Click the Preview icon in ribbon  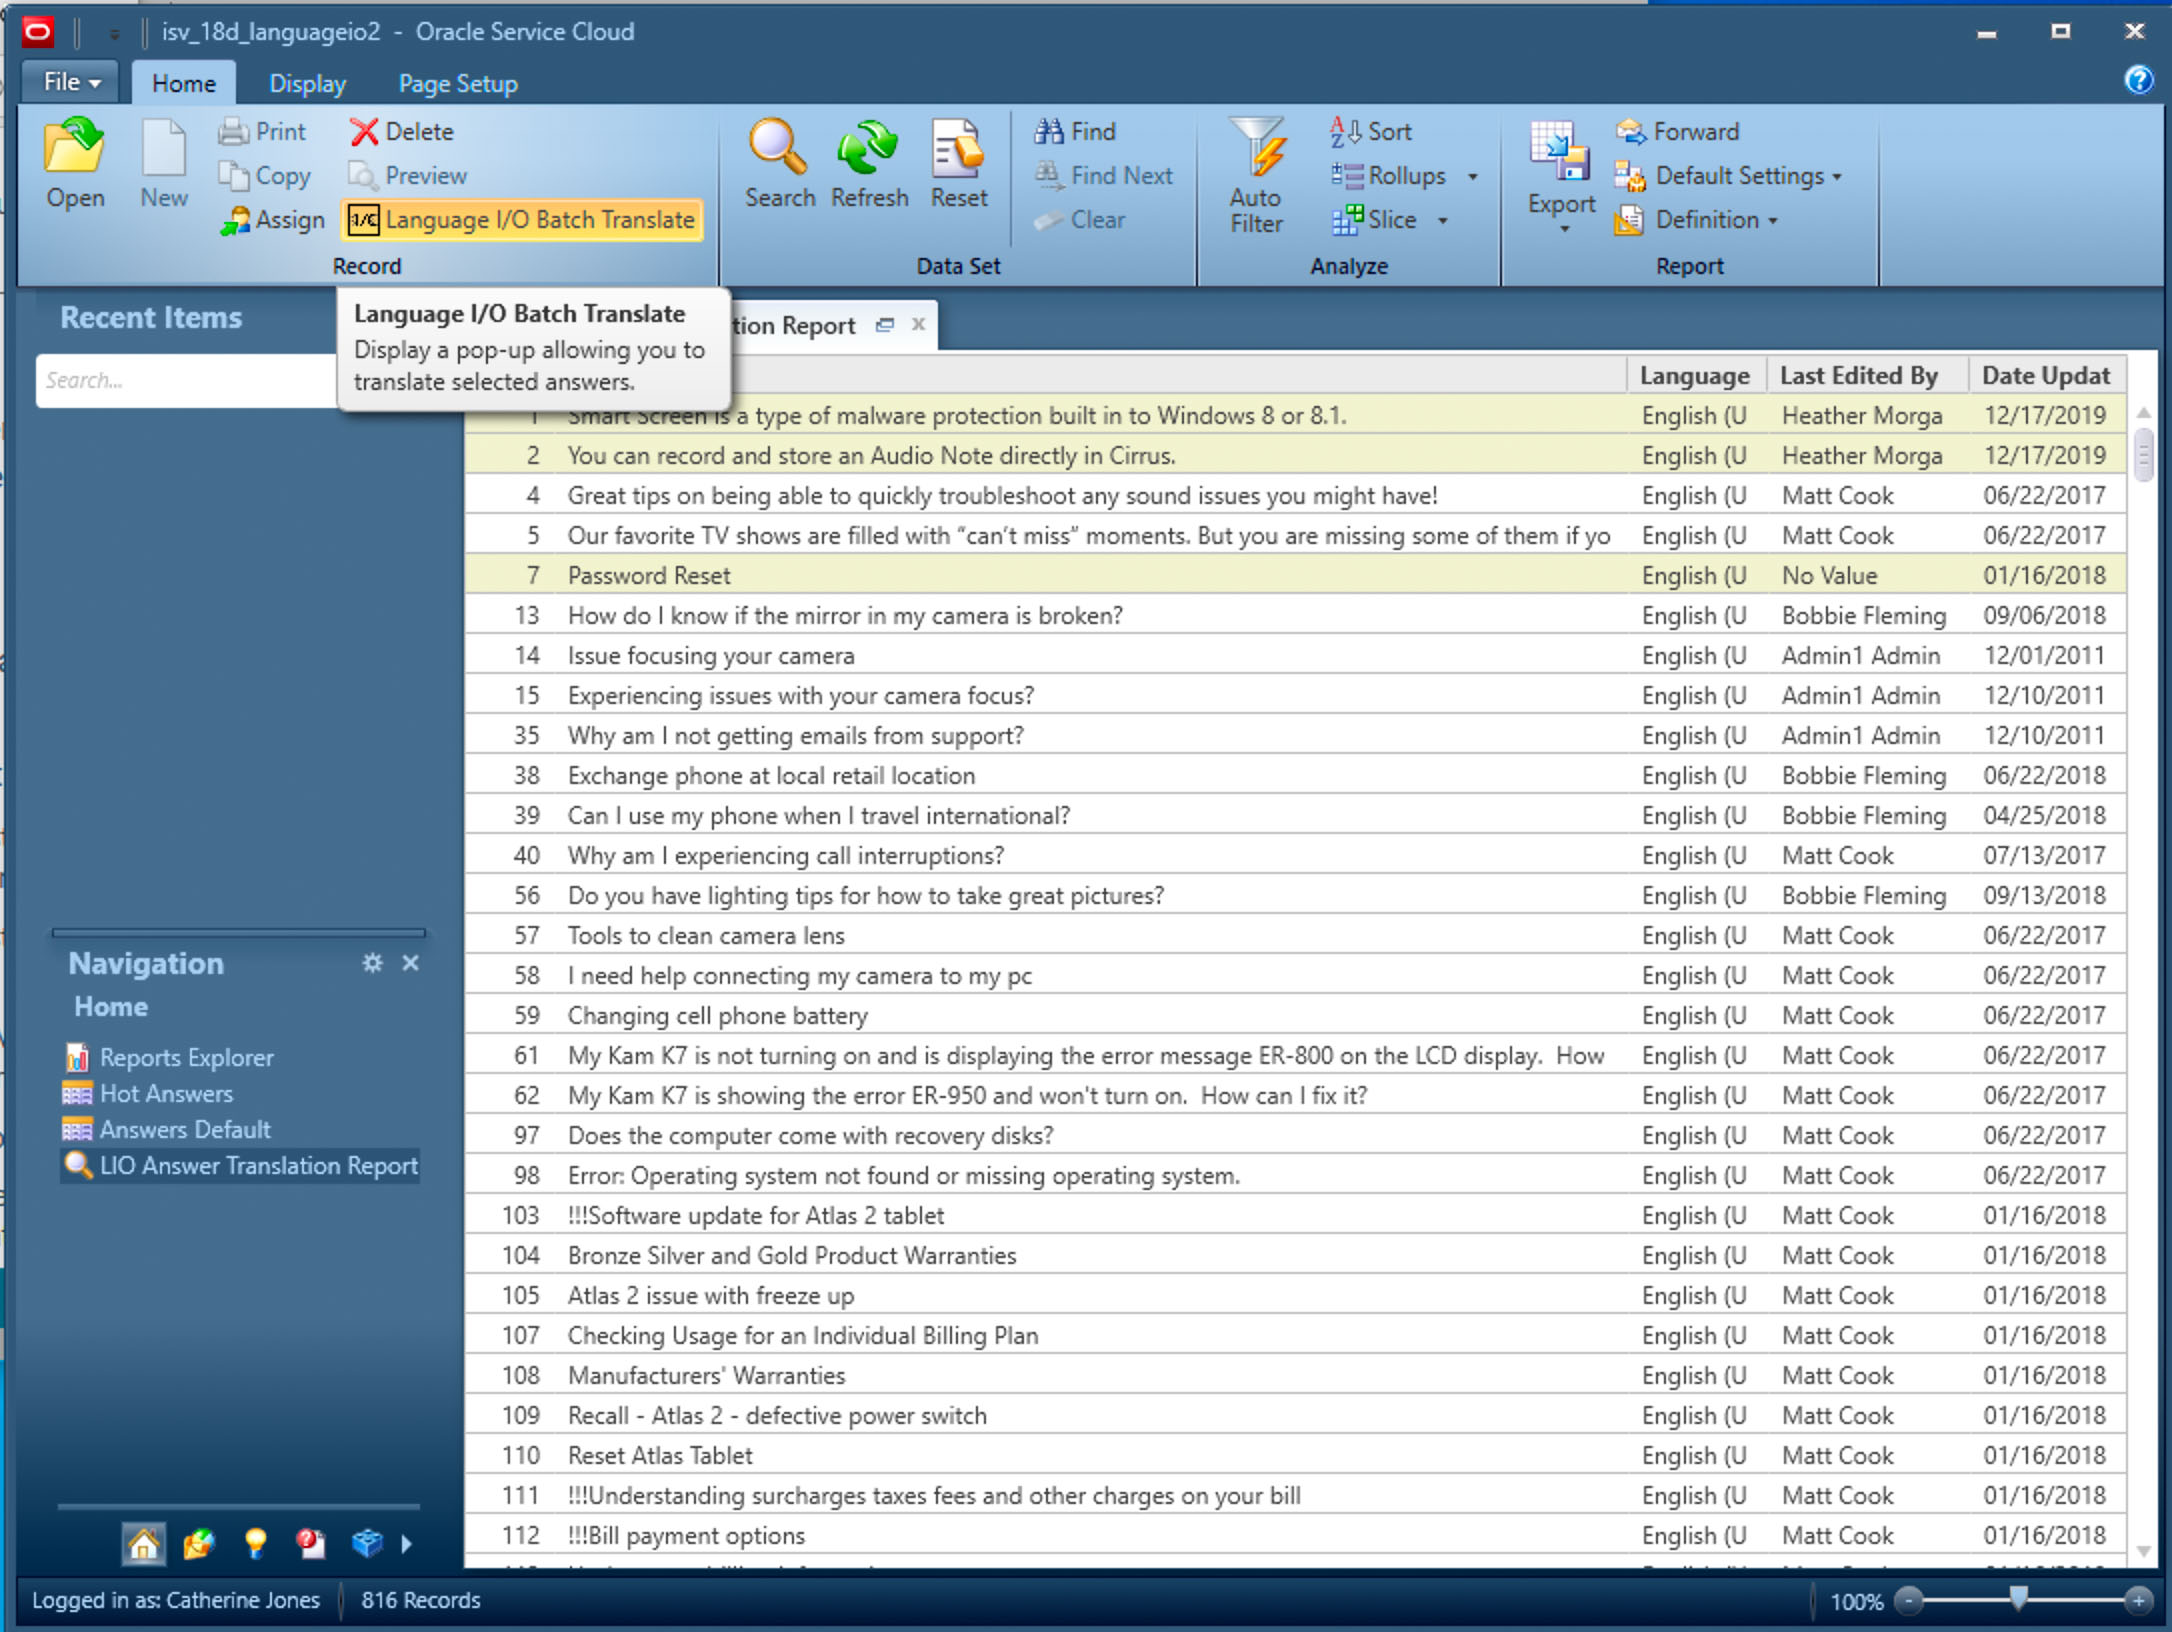click(x=362, y=176)
